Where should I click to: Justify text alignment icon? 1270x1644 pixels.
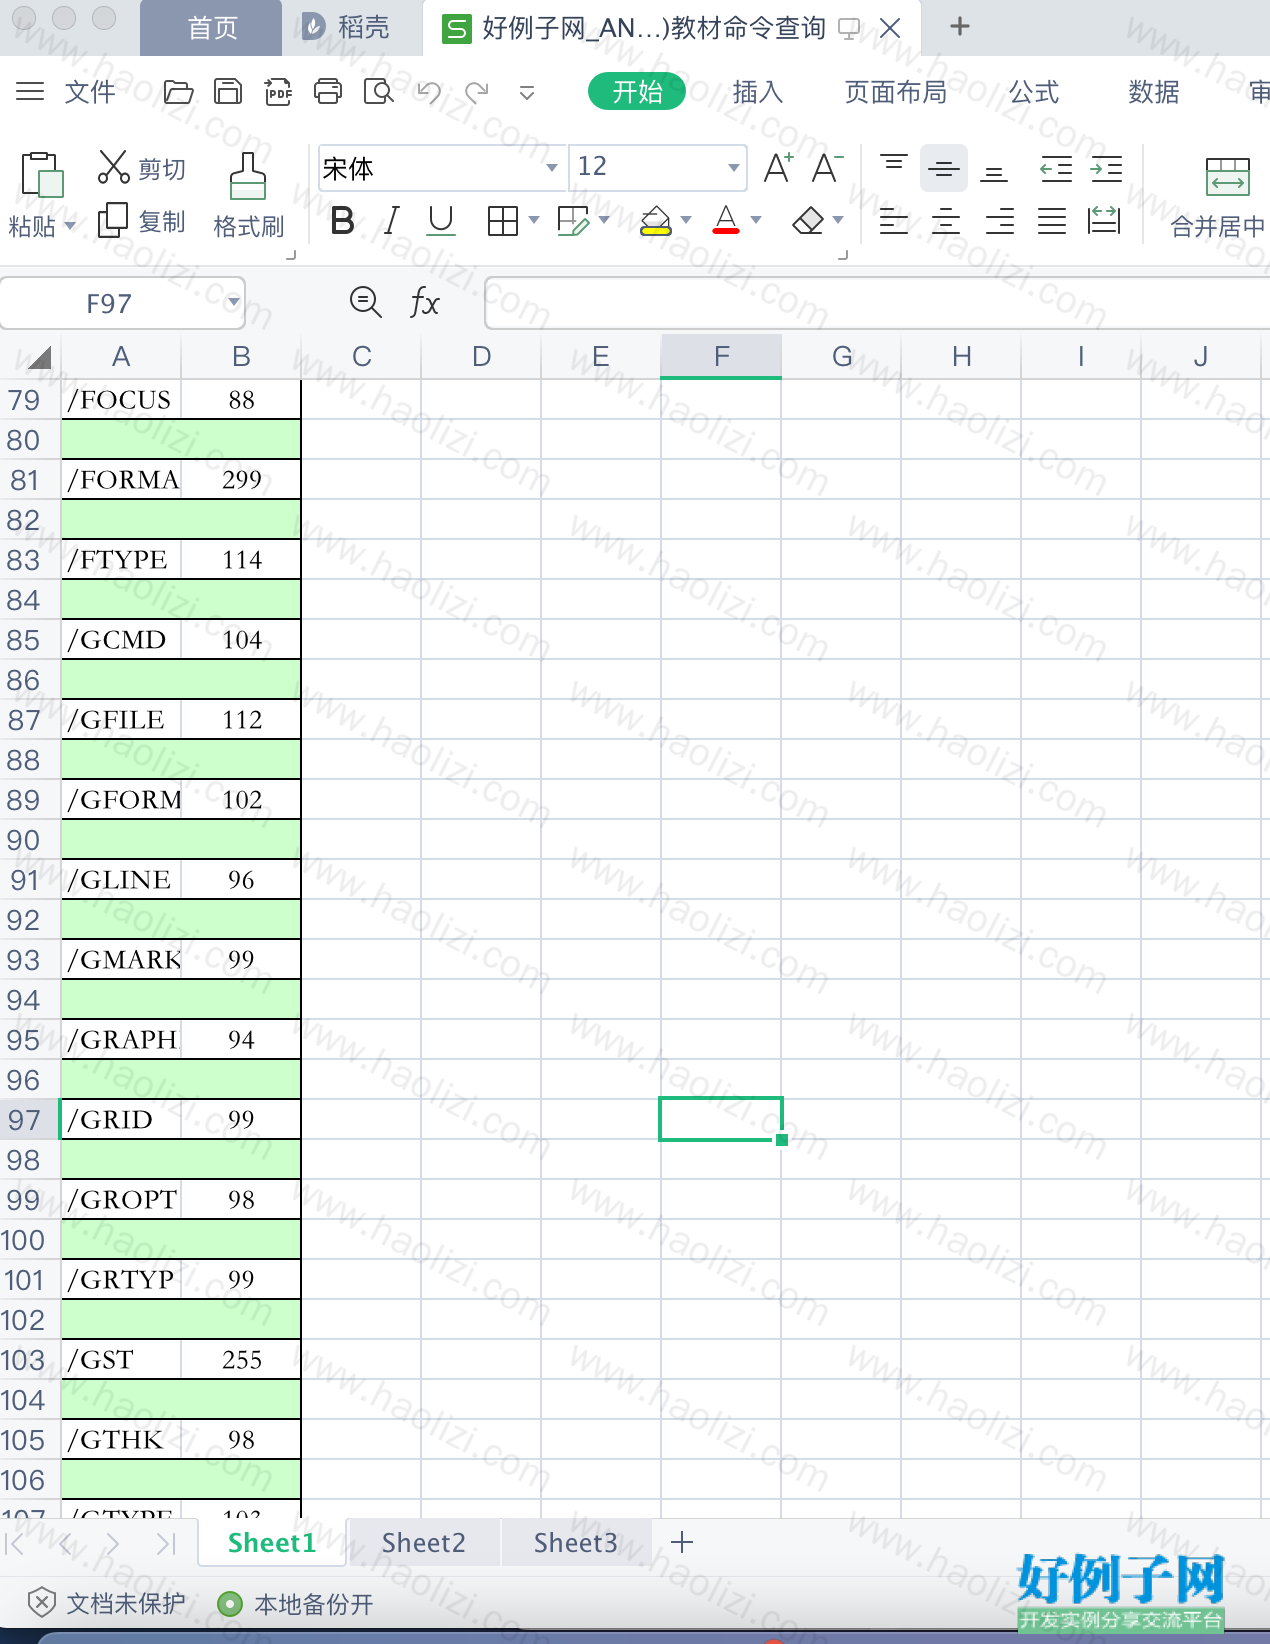1052,220
